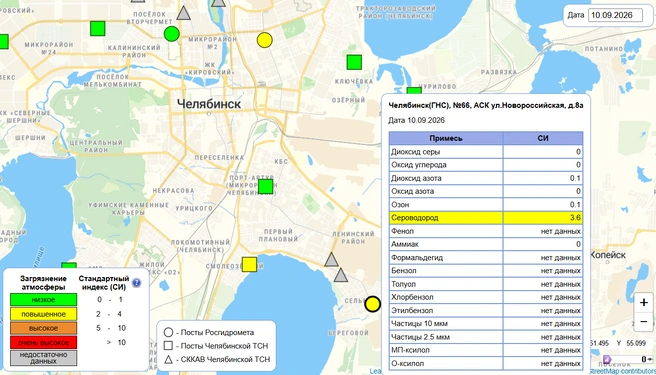The height and width of the screenshot is (375, 656).
Task: Click the 'Бензол' row
Action: (486, 271)
